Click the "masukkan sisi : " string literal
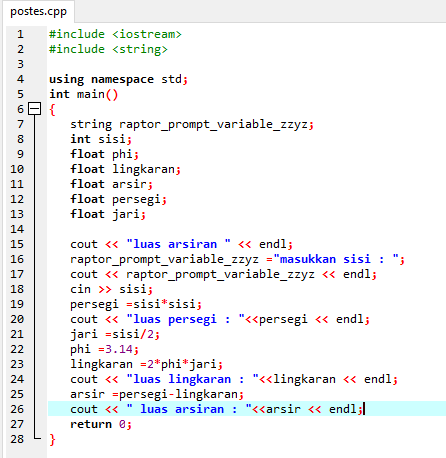Image resolution: width=446 pixels, height=458 pixels. coord(336,259)
